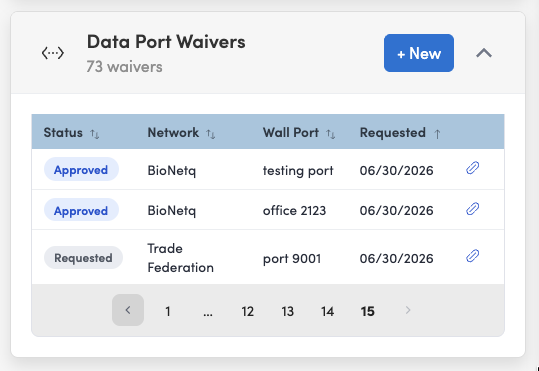Image resolution: width=539 pixels, height=371 pixels.
Task: Click 06/30/2026 date in port 9001 row
Action: 396,258
